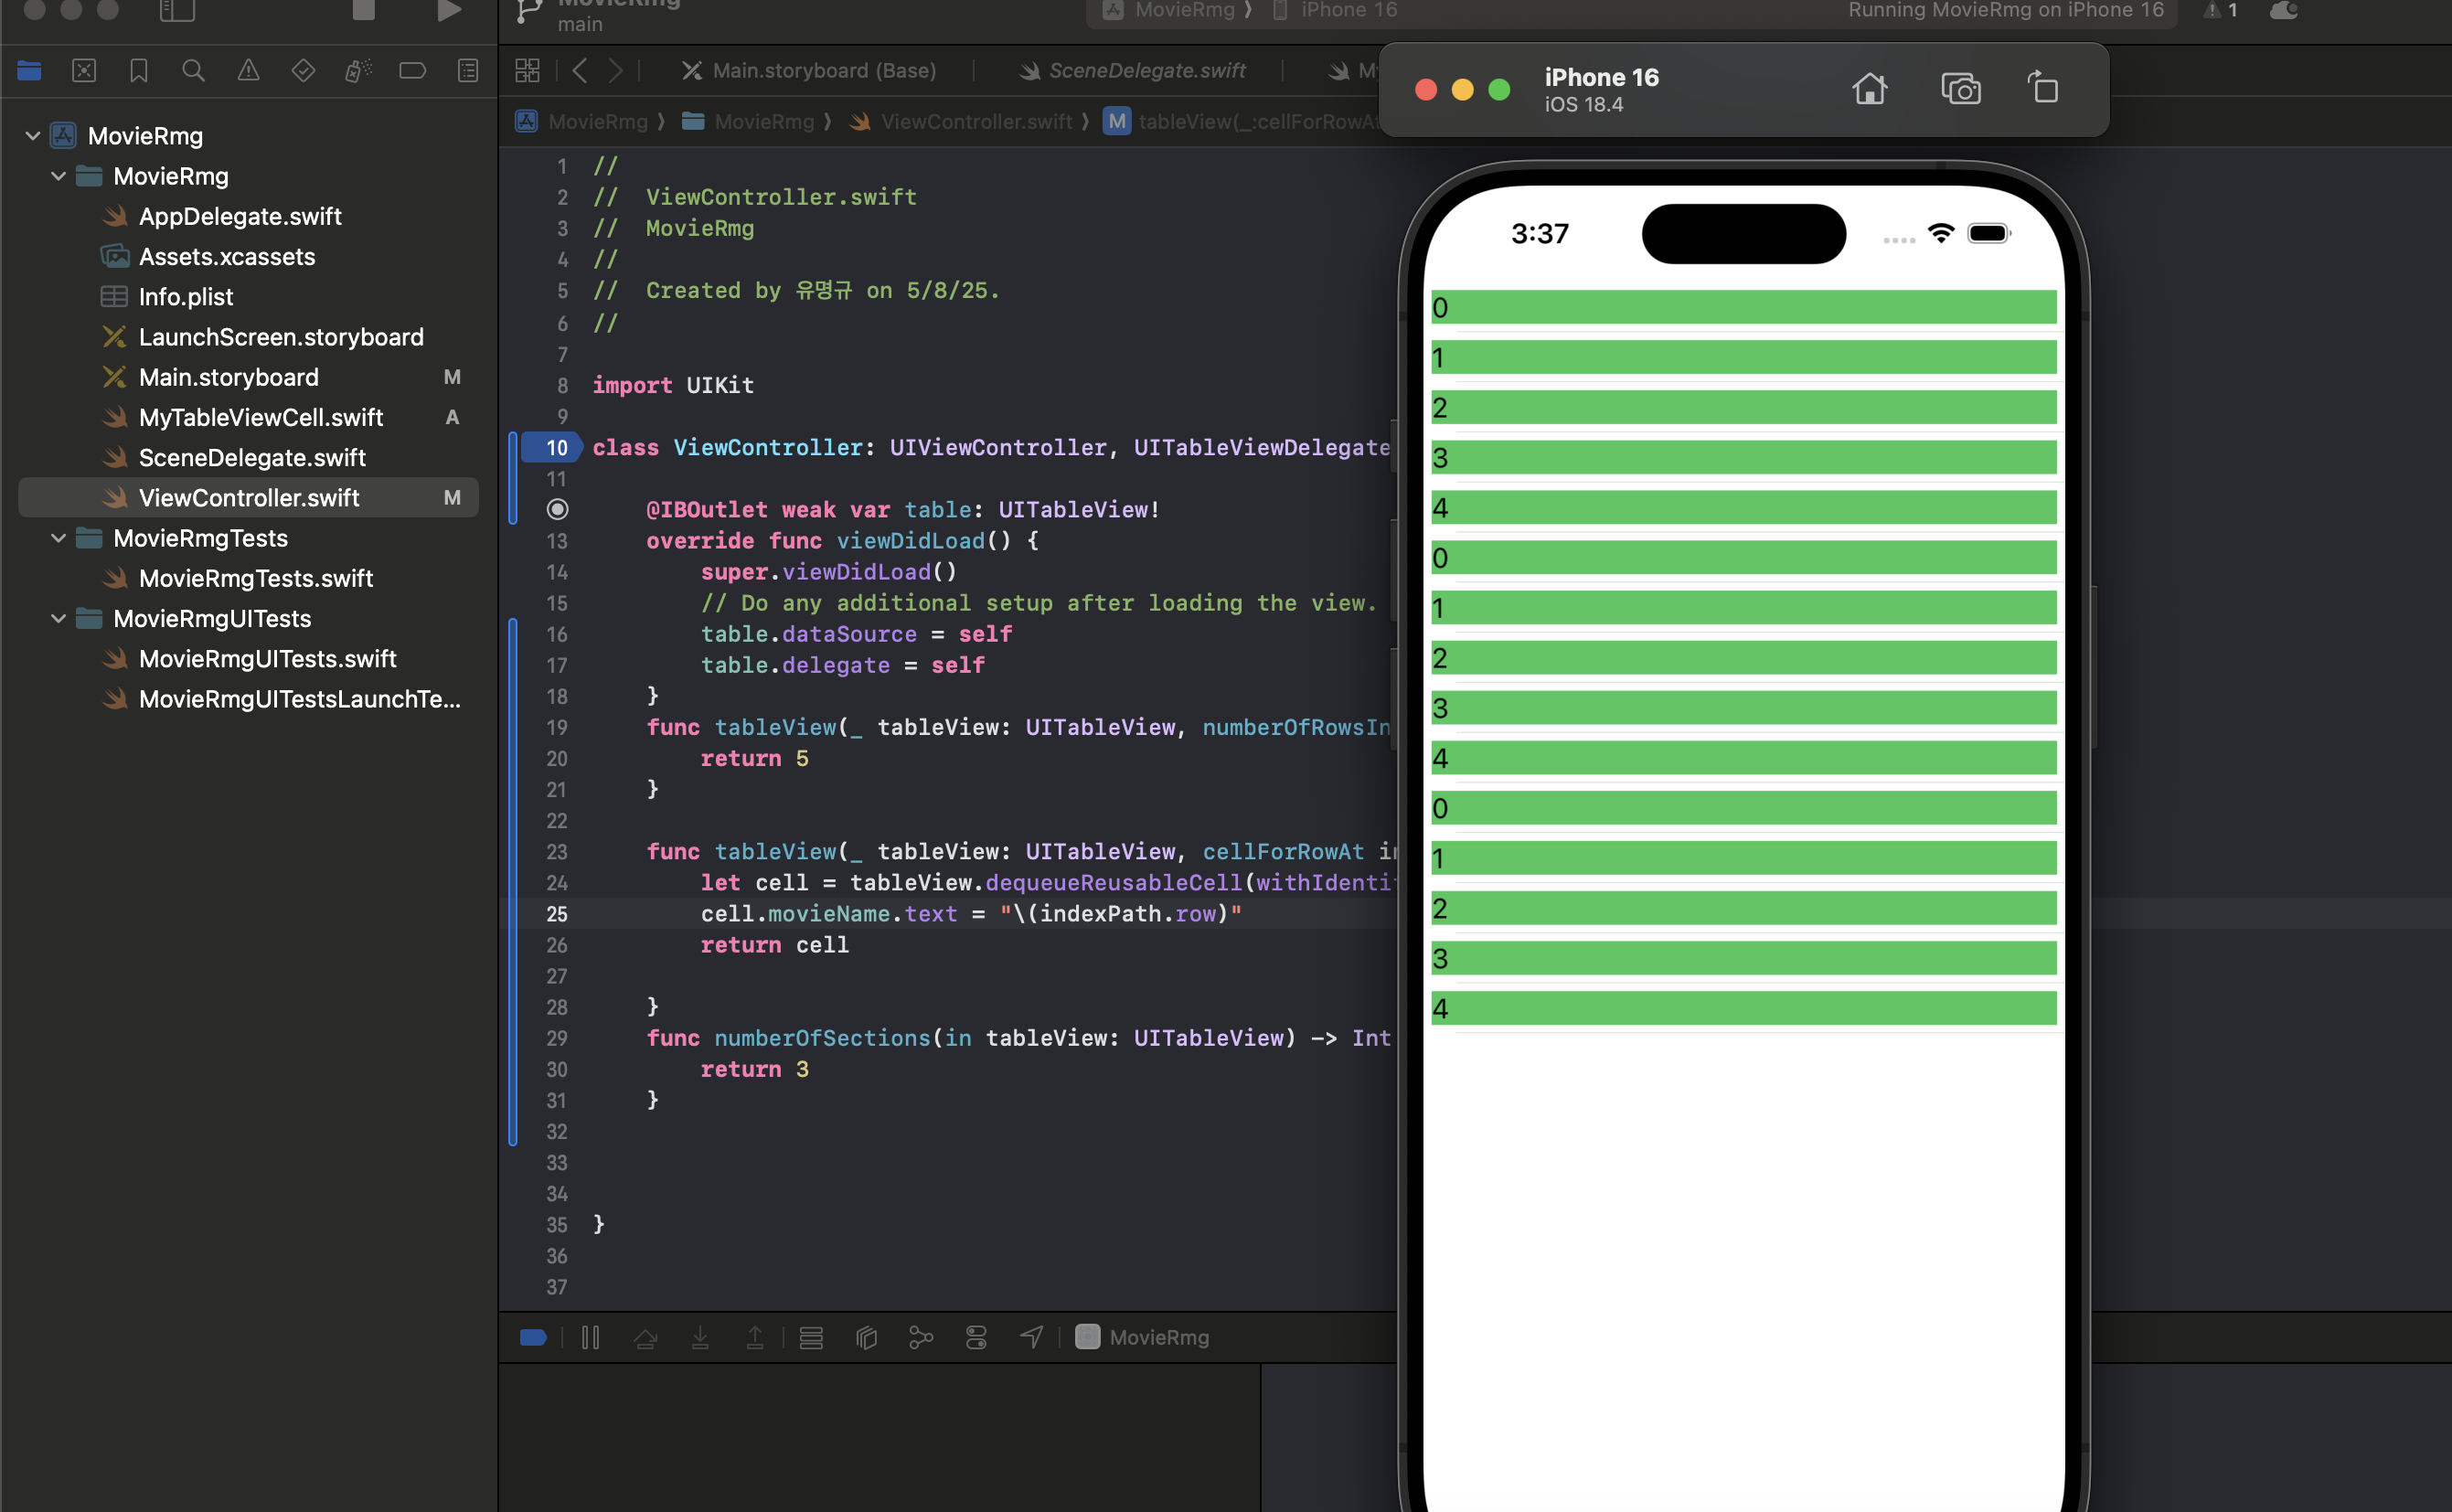Screen dimensions: 2452x1512
Task: Switch to Main.storyboard (Base) tab
Action: point(809,71)
